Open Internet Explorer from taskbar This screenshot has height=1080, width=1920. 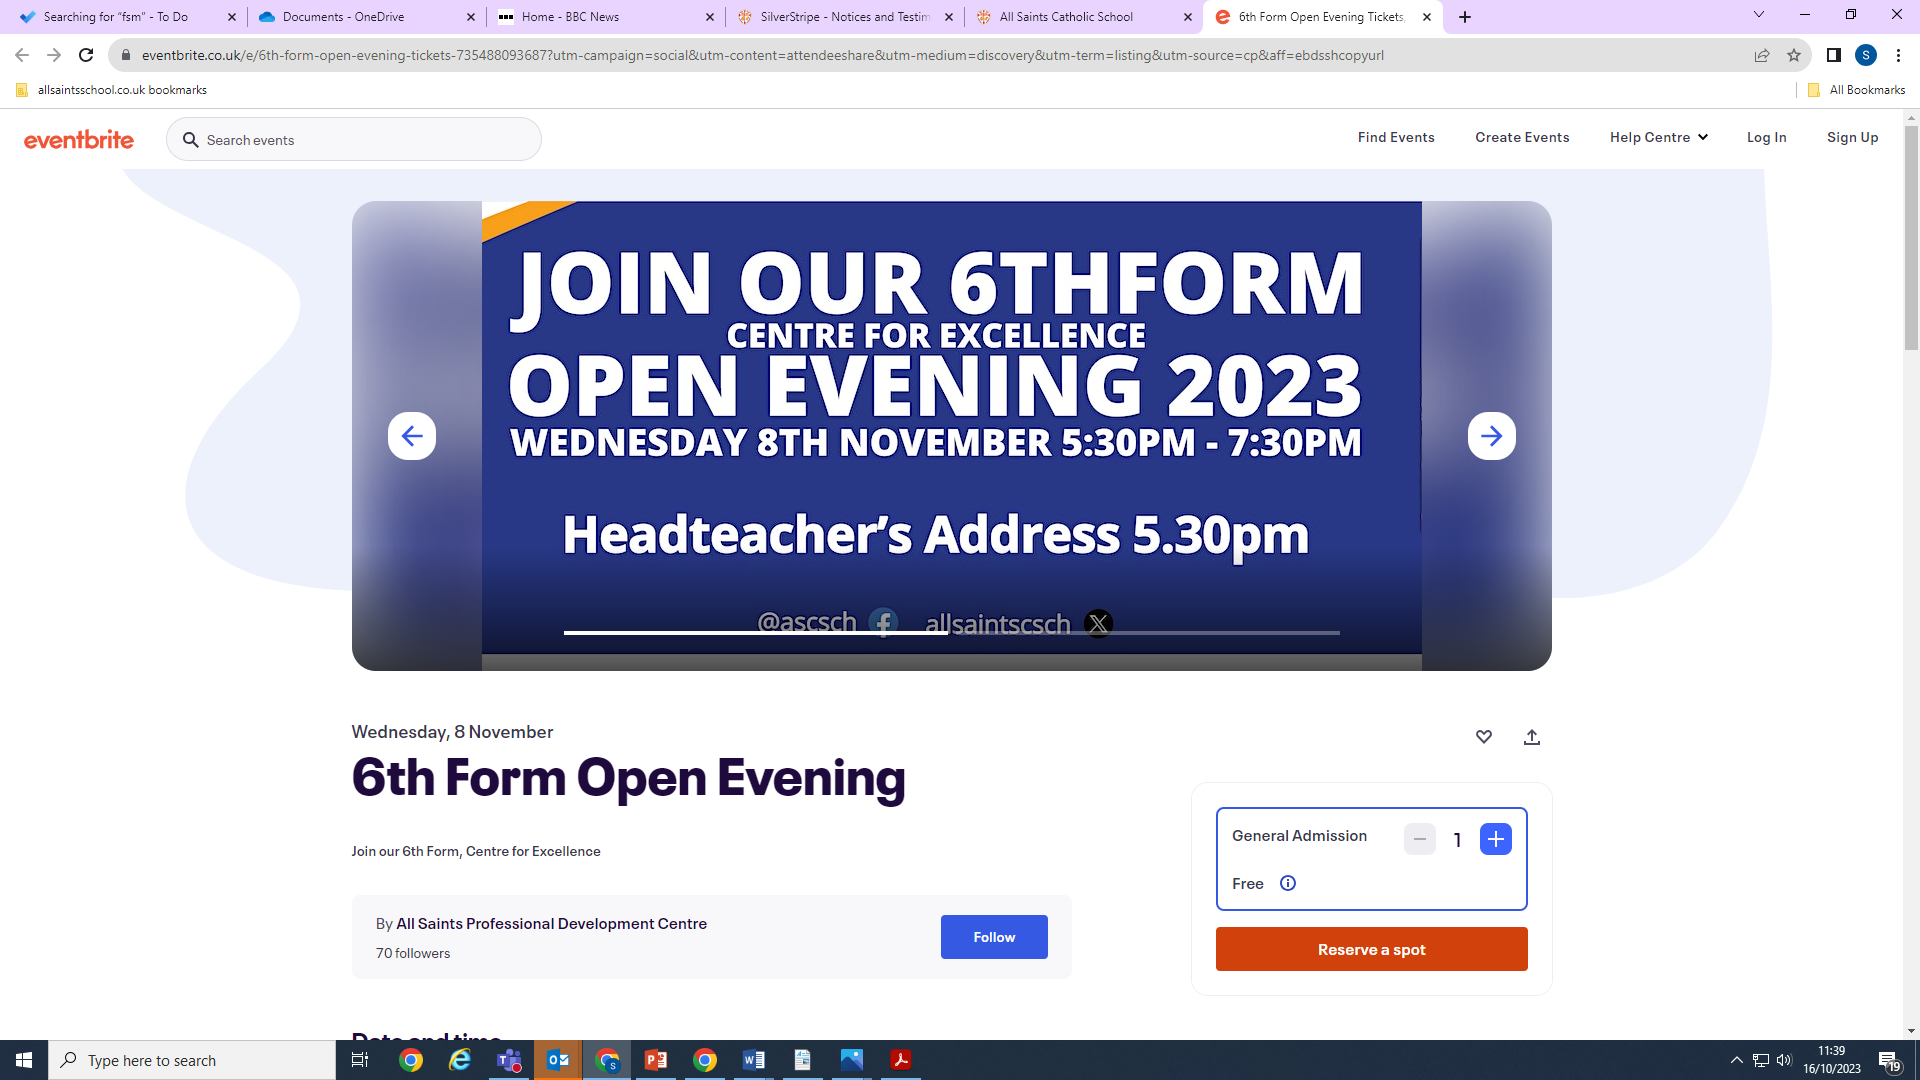click(x=460, y=1060)
